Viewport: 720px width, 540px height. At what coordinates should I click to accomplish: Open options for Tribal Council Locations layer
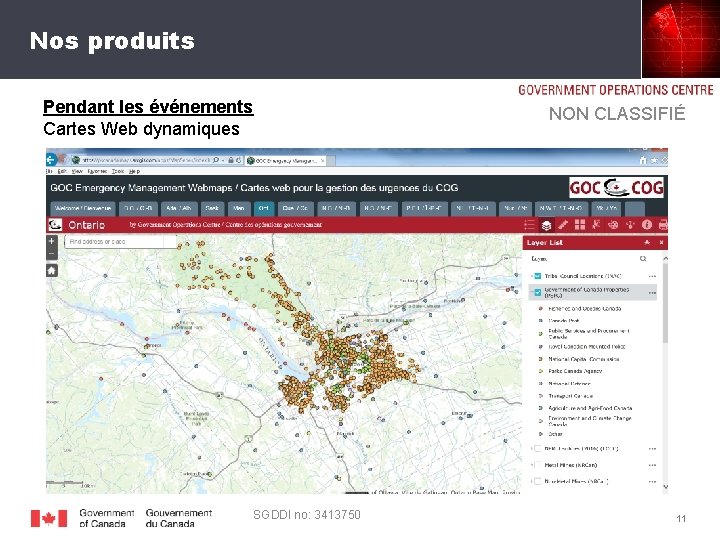(x=652, y=276)
